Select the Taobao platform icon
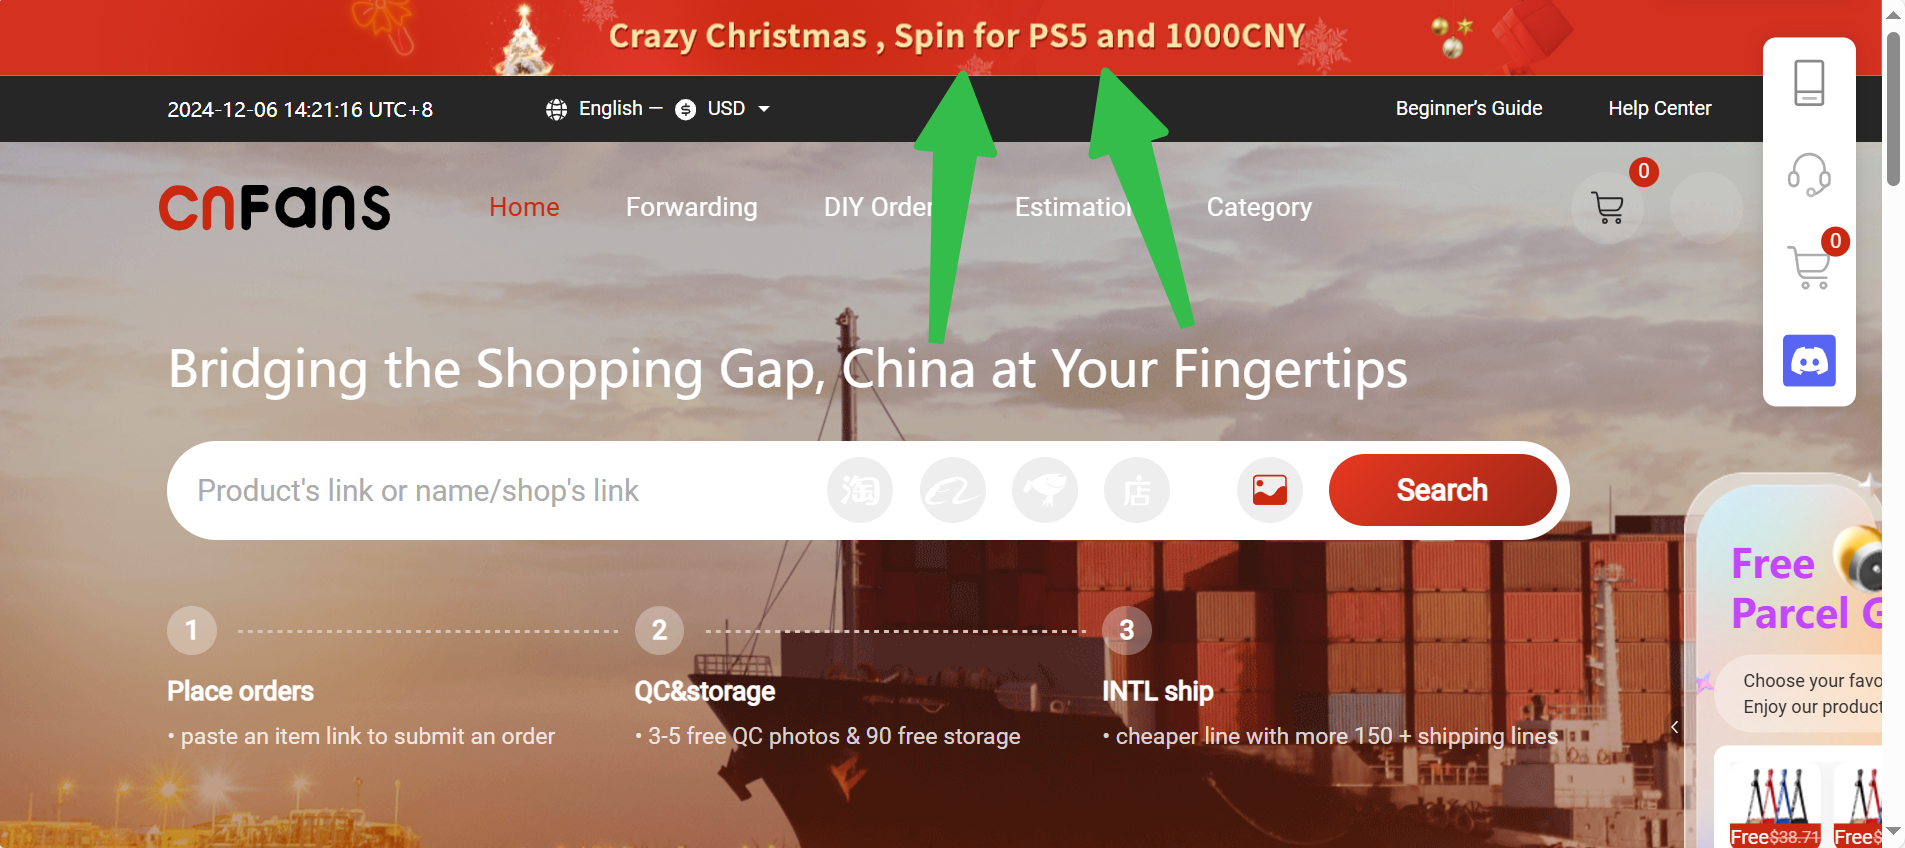Image resolution: width=1905 pixels, height=848 pixels. [859, 490]
